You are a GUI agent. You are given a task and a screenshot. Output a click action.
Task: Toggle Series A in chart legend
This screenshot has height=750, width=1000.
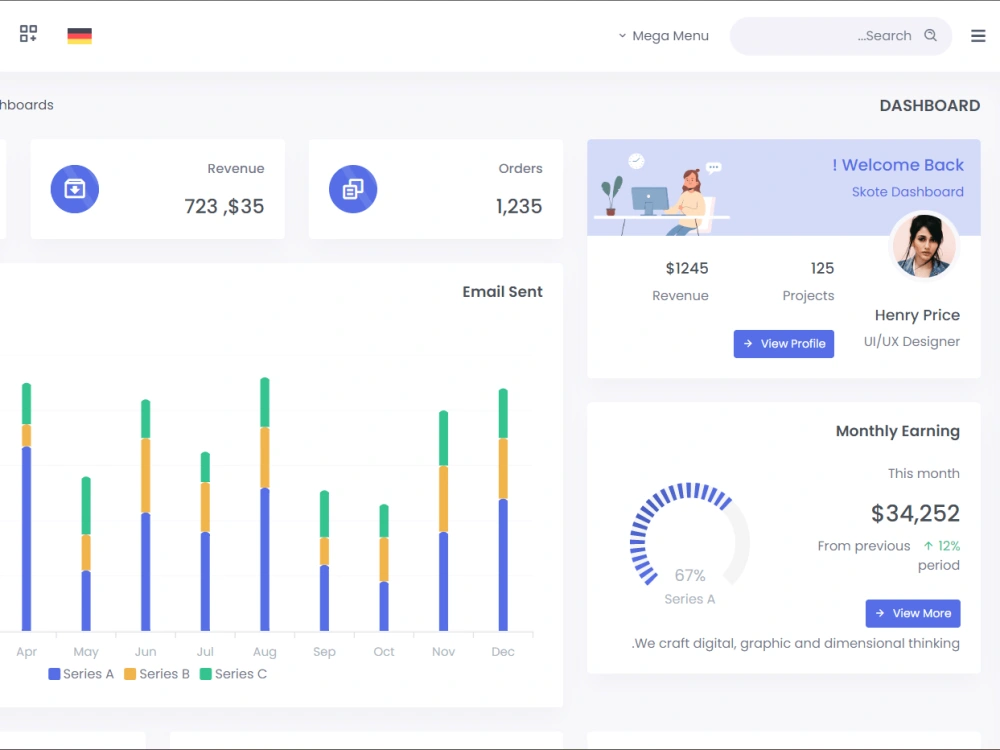[80, 674]
